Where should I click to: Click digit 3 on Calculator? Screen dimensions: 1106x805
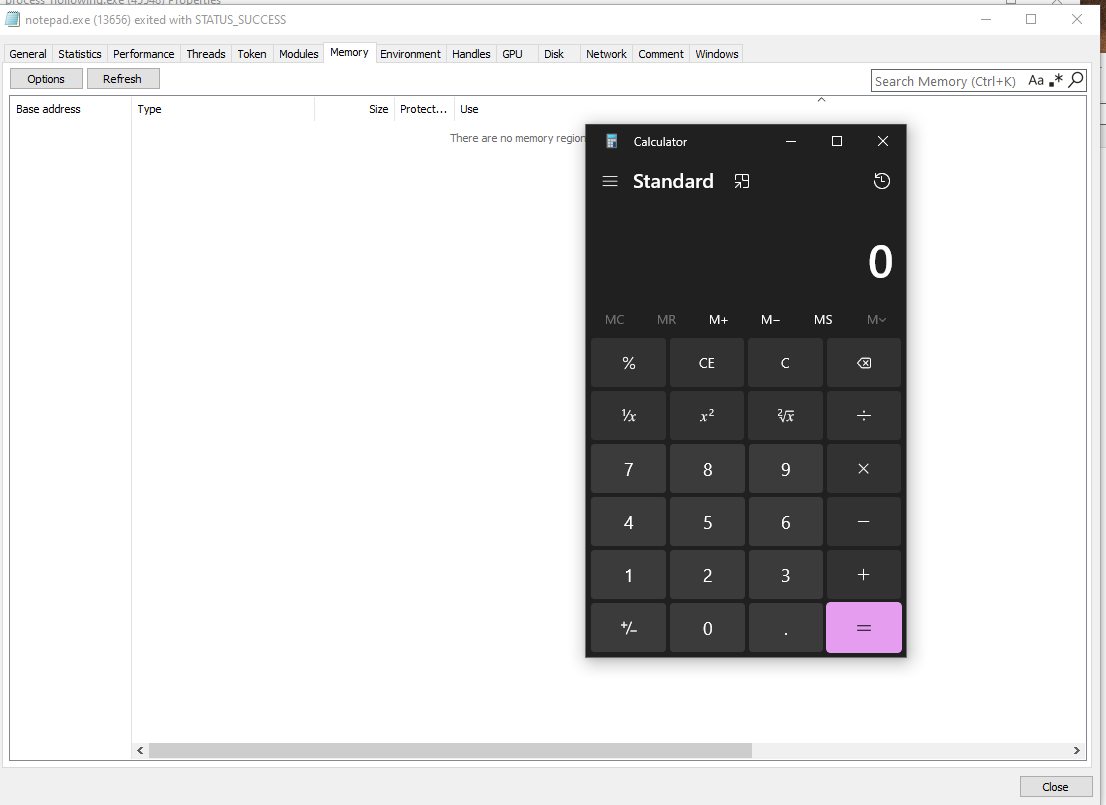785,574
